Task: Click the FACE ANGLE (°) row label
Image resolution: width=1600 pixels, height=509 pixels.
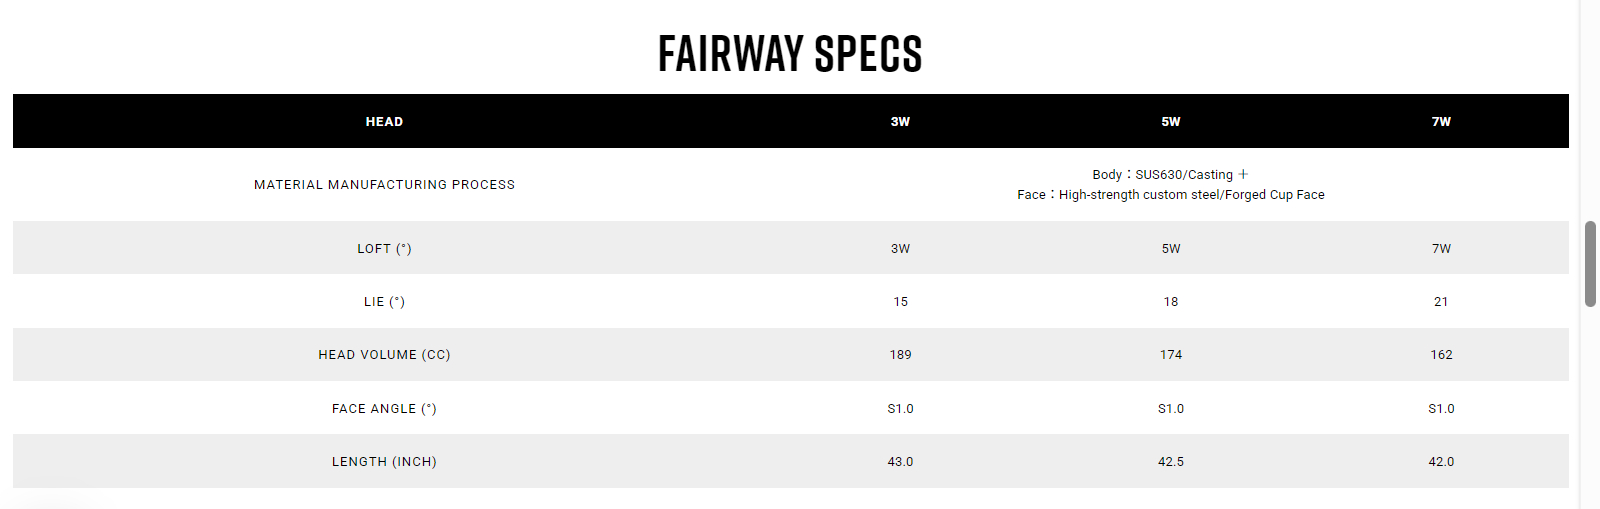Action: tap(384, 409)
